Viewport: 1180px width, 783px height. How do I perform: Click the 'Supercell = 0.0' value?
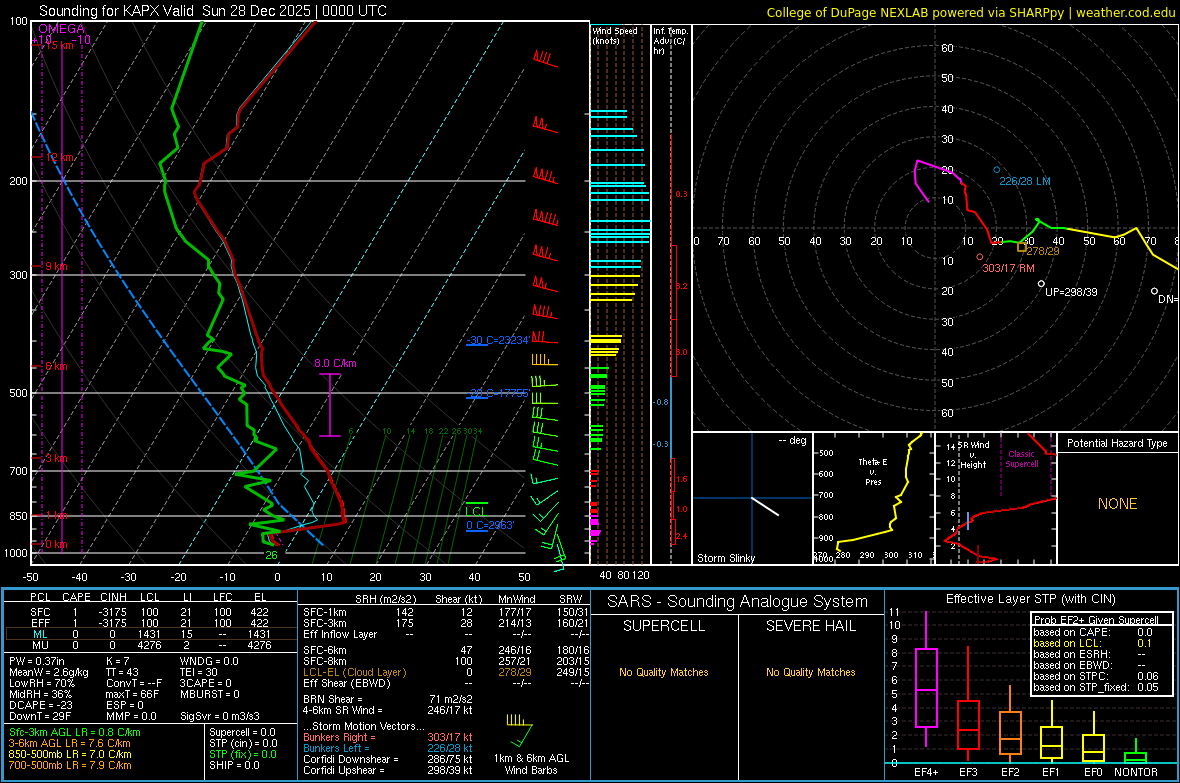tap(242, 732)
